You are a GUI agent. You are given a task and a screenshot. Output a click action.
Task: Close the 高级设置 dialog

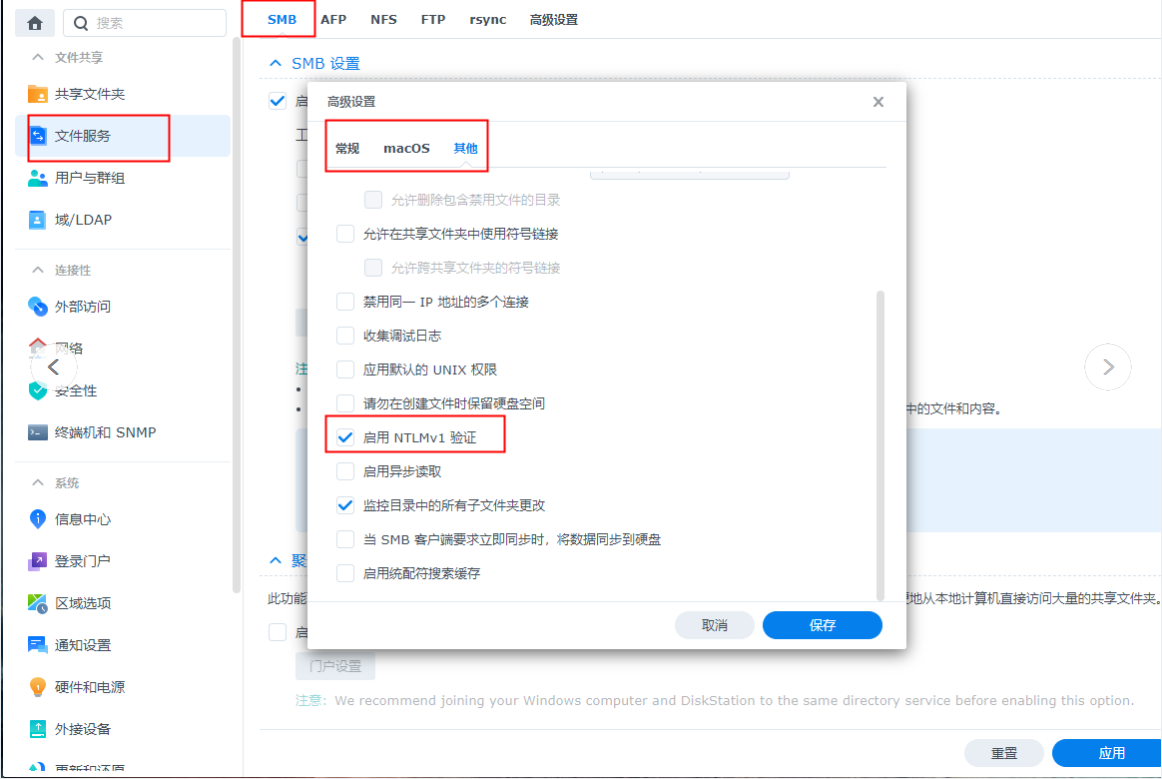pos(878,102)
